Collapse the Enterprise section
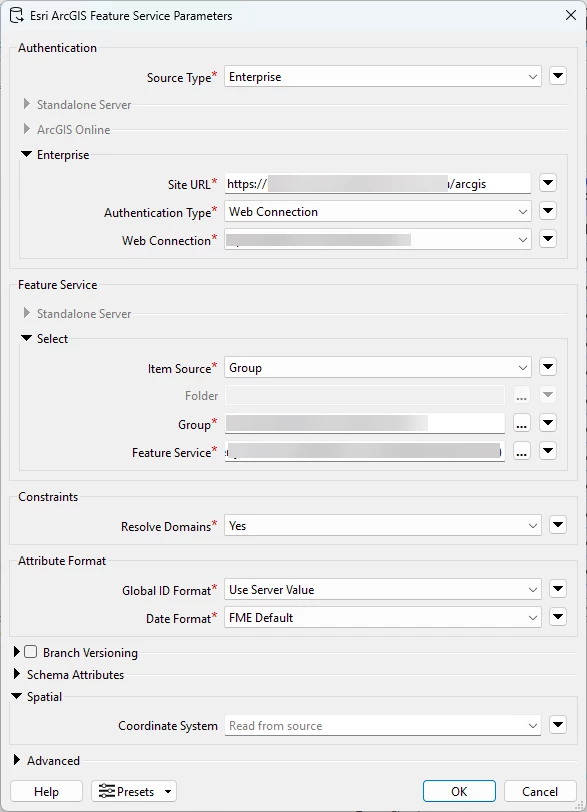 click(26, 154)
